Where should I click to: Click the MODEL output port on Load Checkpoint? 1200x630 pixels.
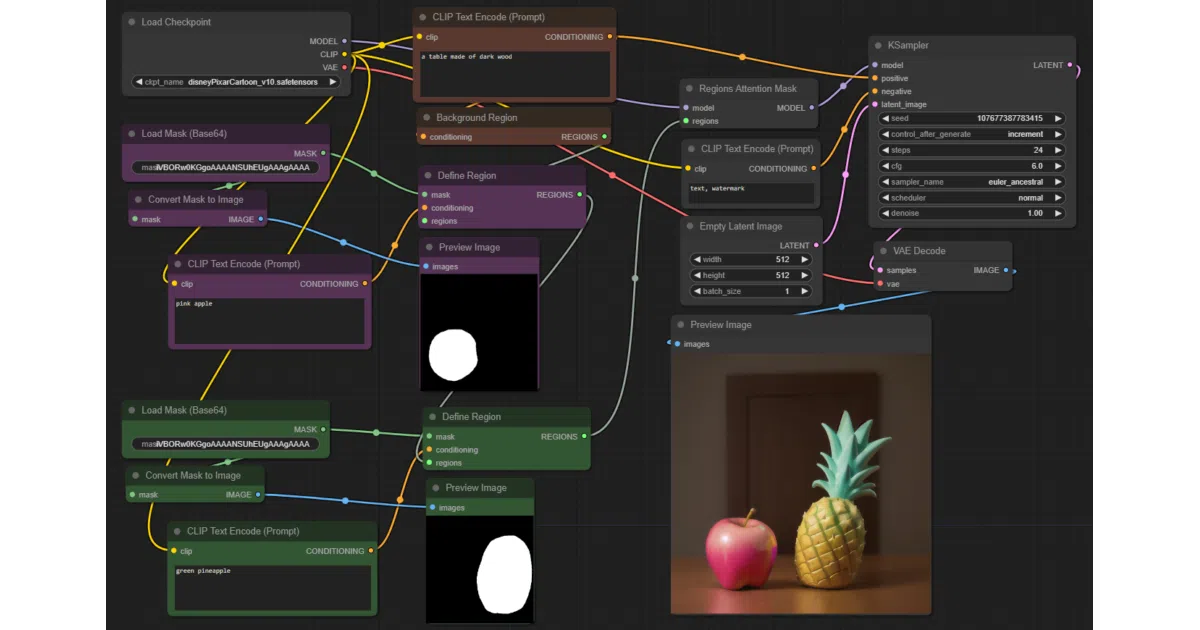(345, 41)
